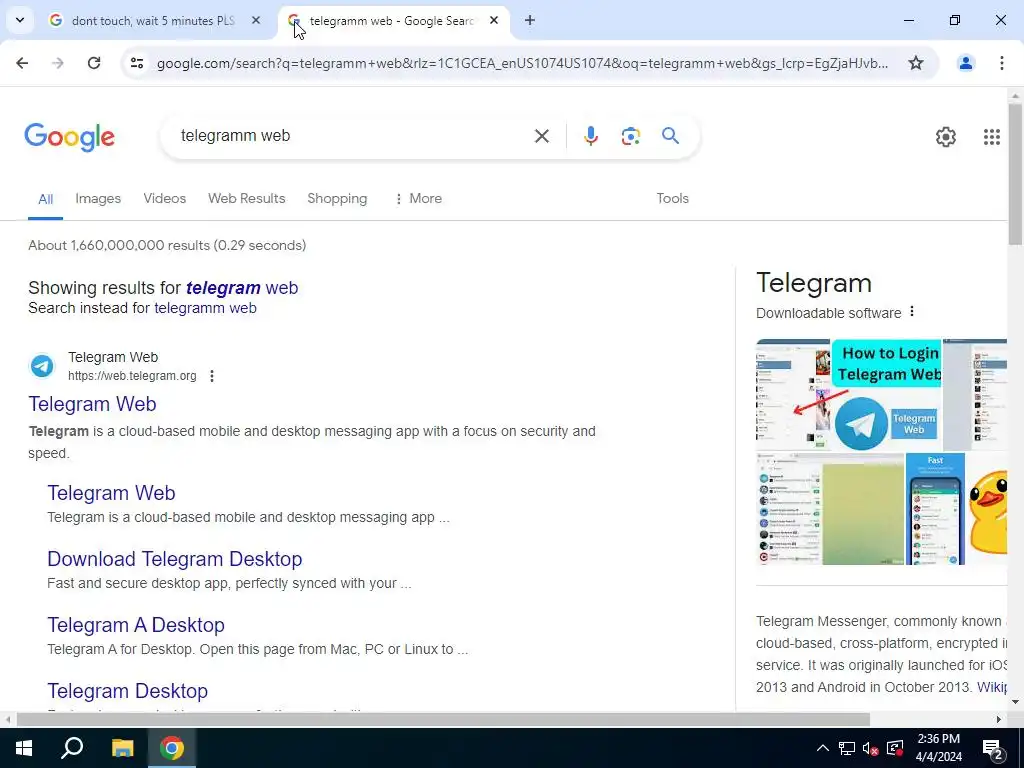1024x768 pixels.
Task: Select the All results tab
Action: pos(45,199)
